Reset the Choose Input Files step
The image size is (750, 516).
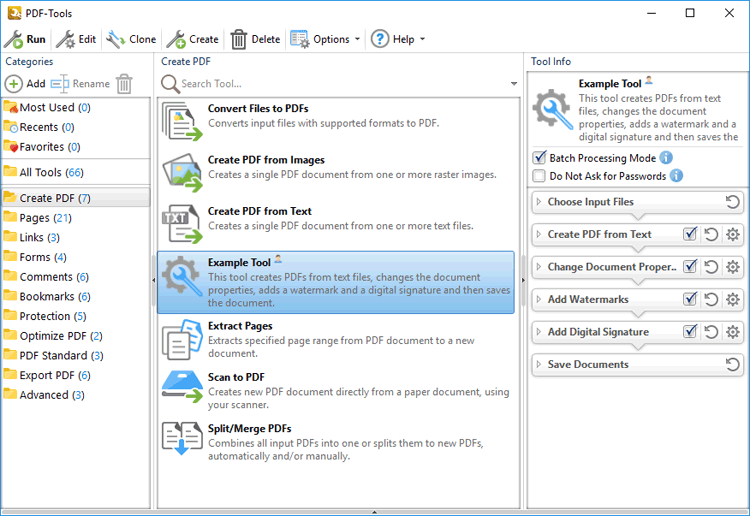732,202
